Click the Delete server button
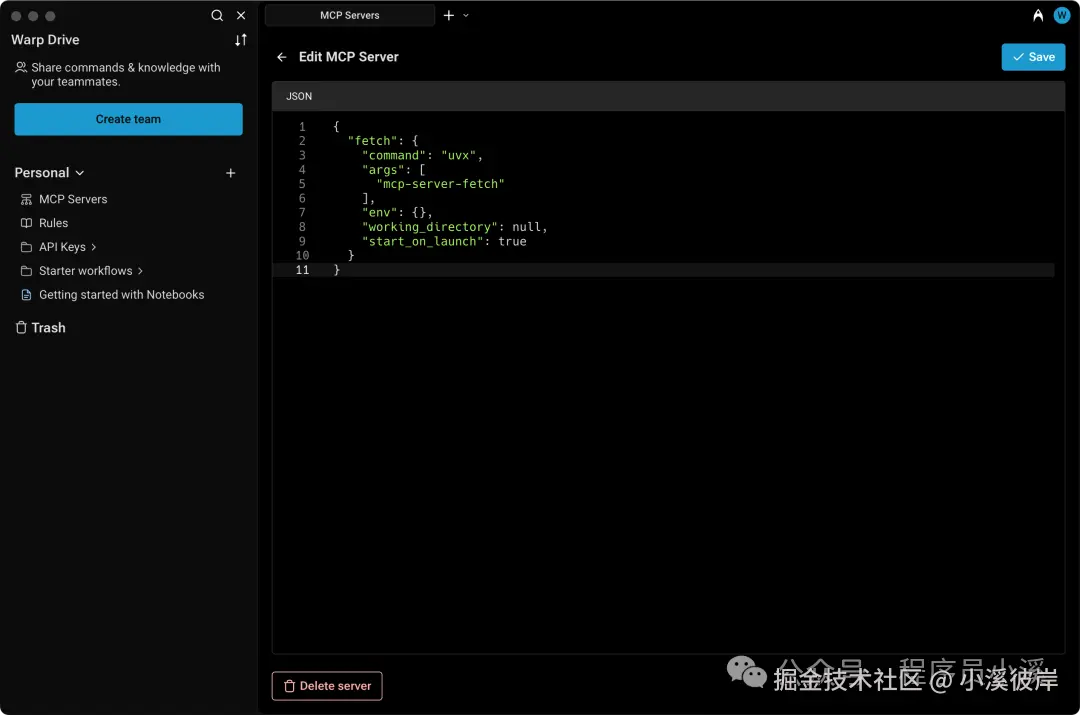Viewport: 1080px width, 715px height. [327, 686]
